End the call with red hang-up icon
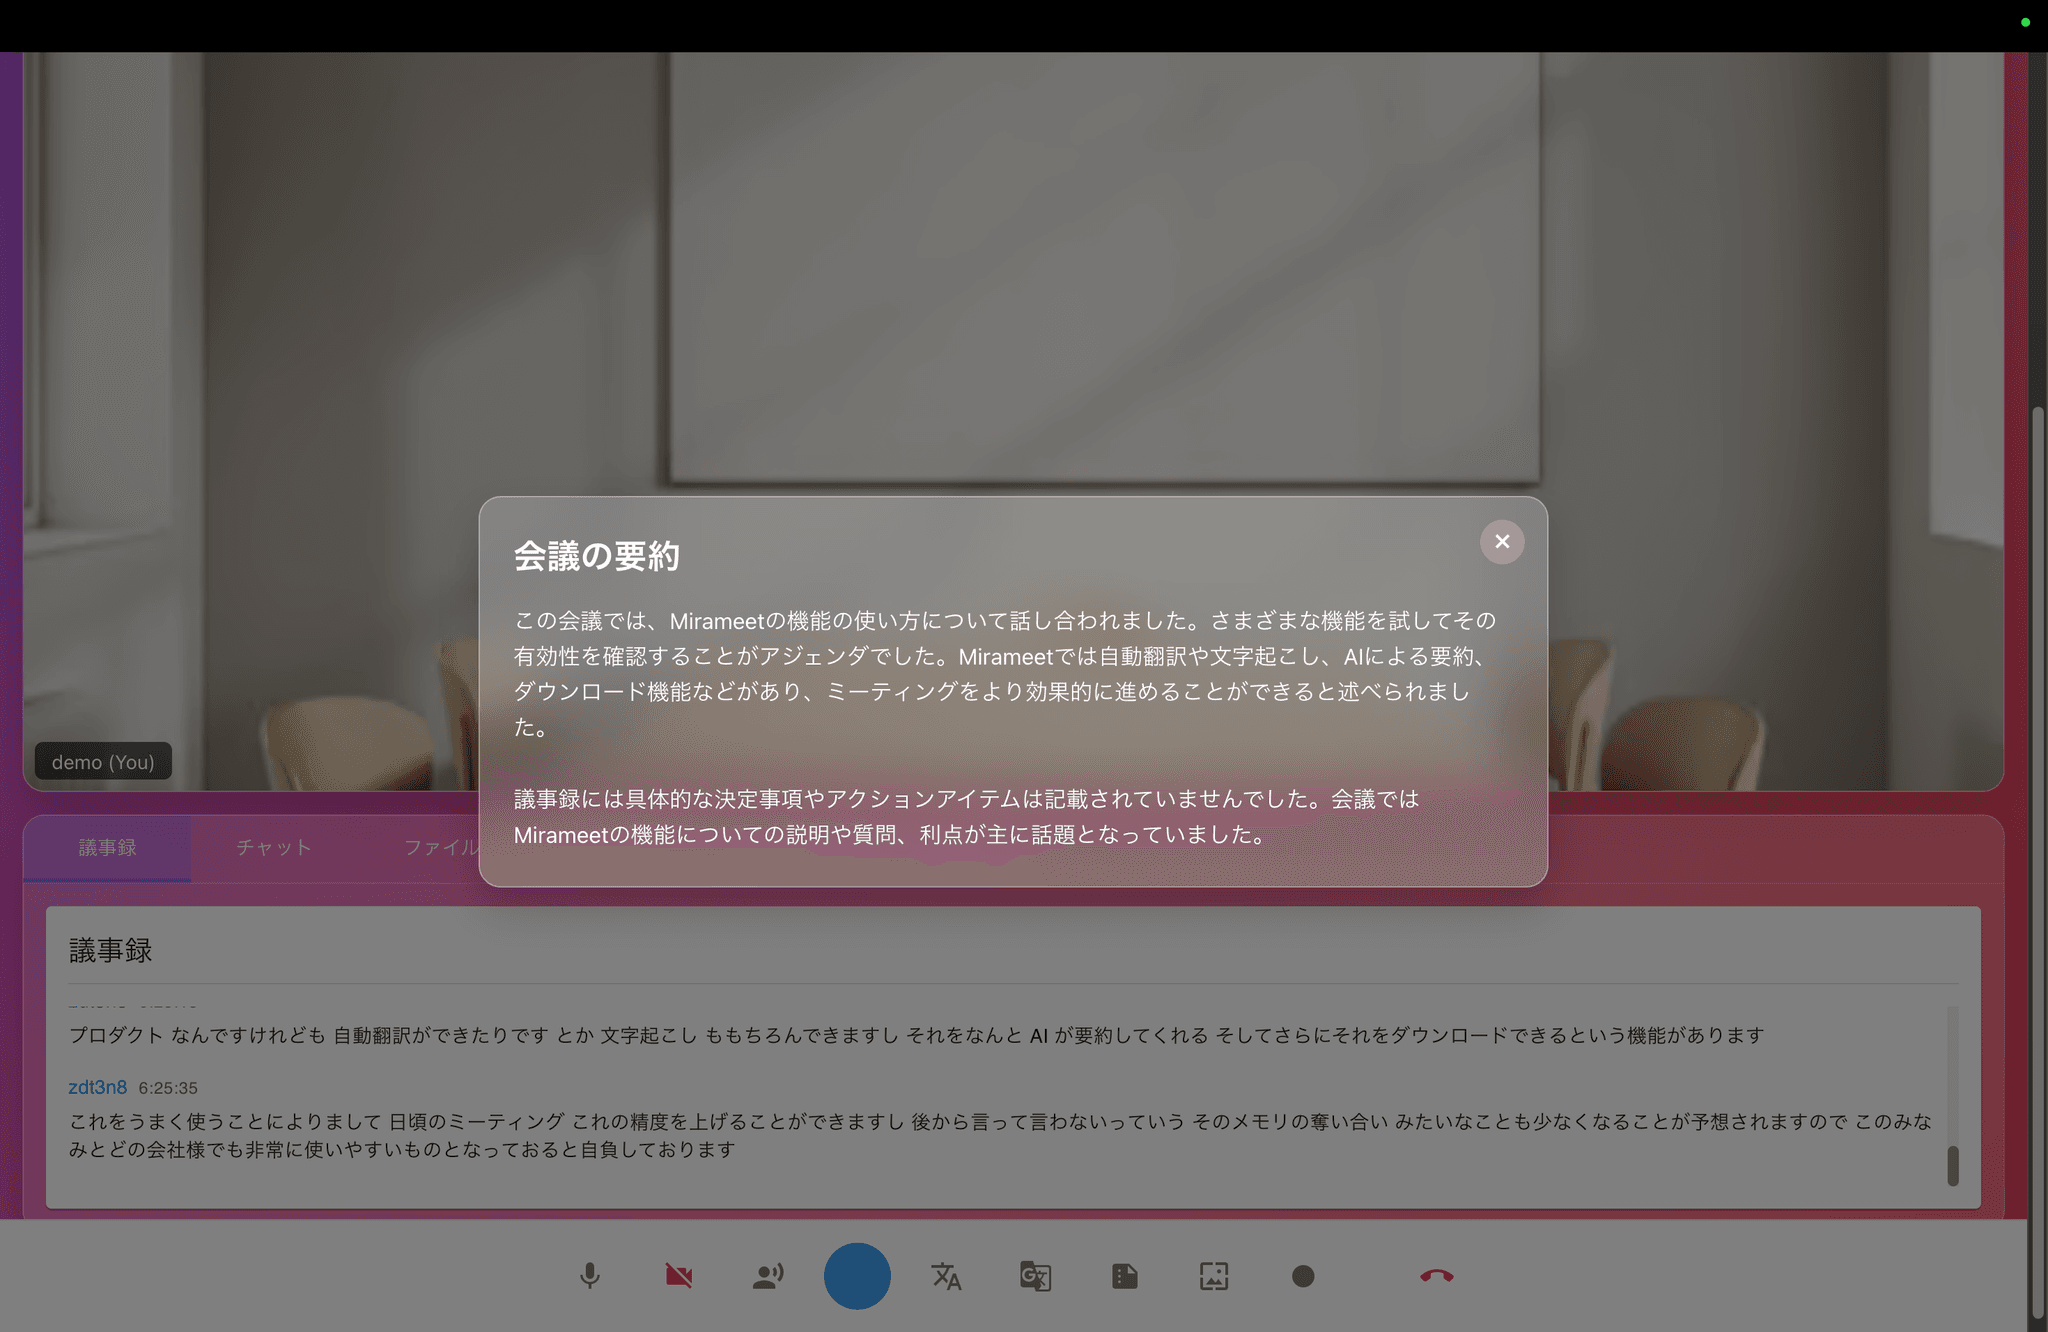Screen dimensions: 2048x1332 pos(1436,1276)
